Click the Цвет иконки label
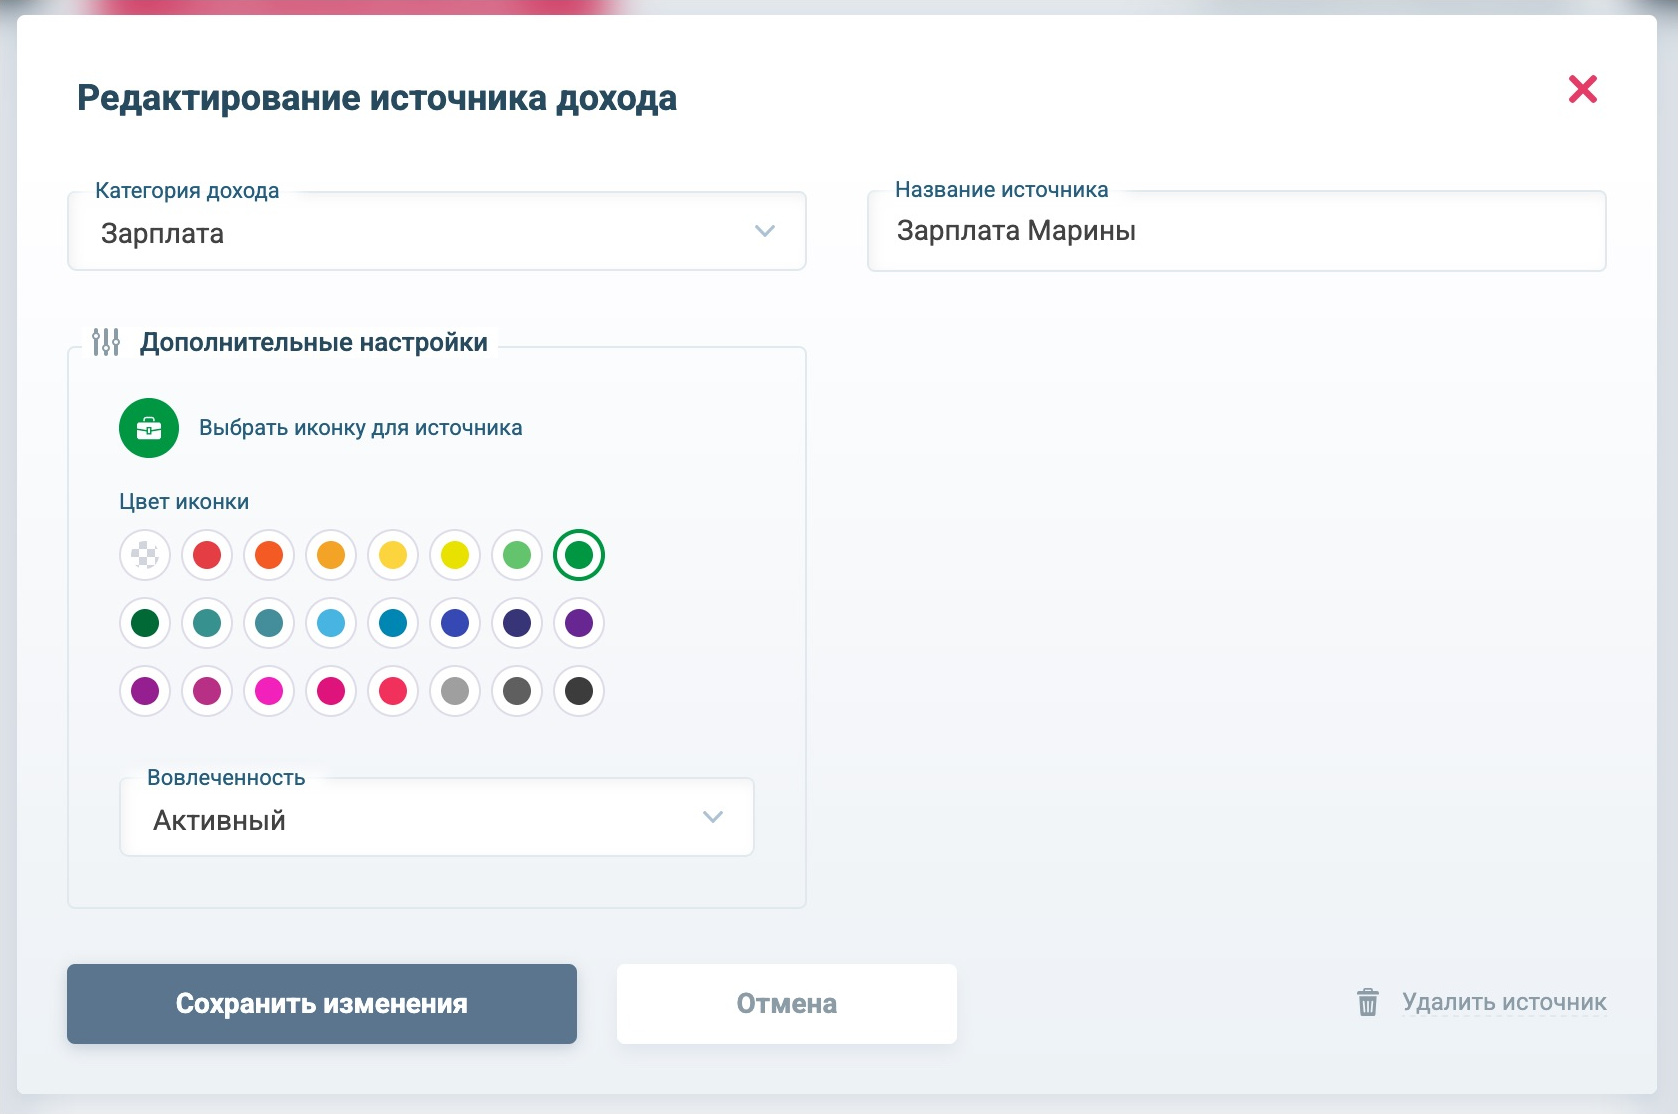This screenshot has width=1678, height=1114. (184, 502)
